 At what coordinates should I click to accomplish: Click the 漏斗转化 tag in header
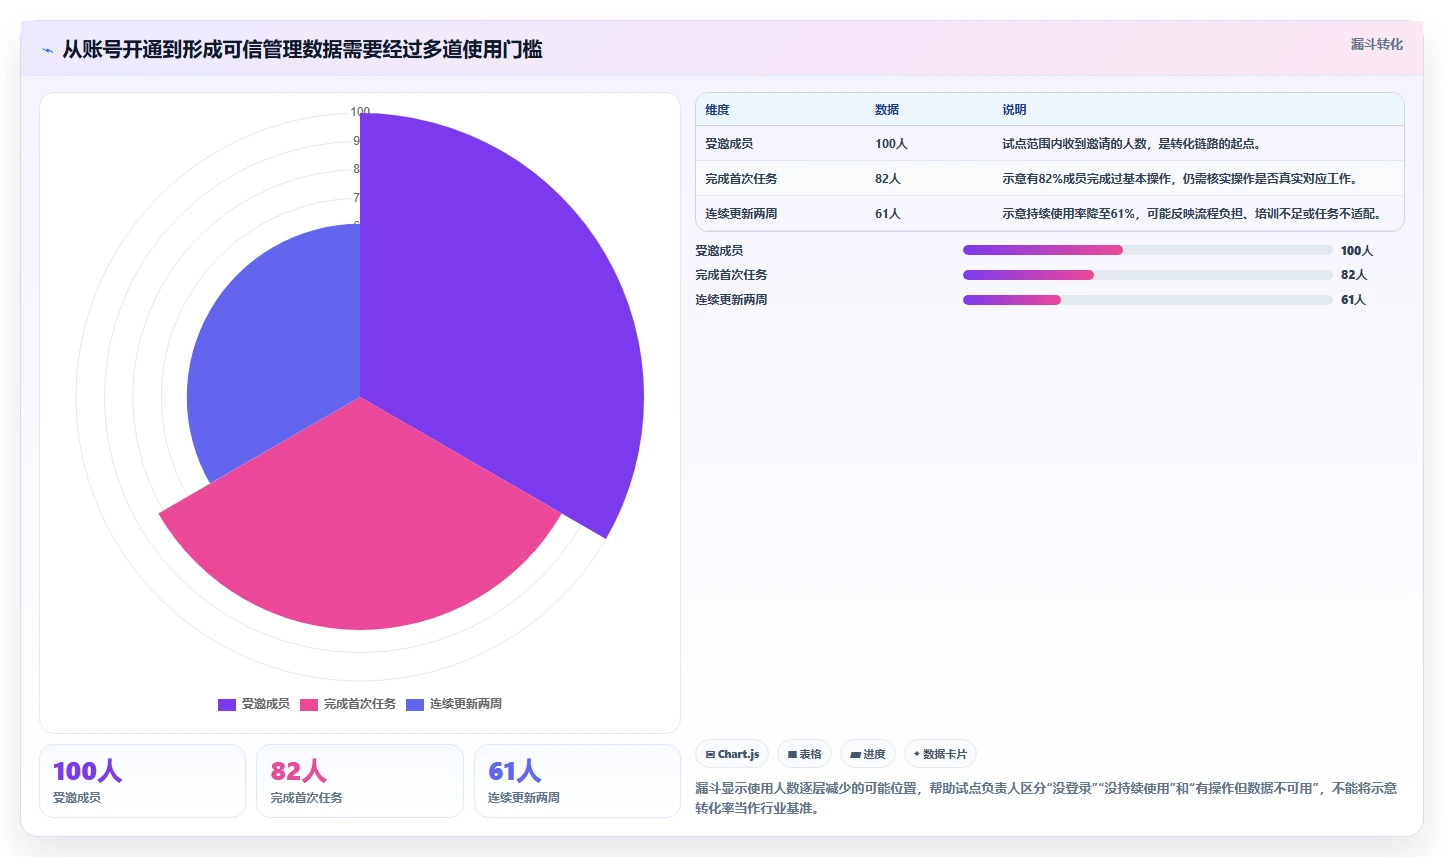point(1376,44)
